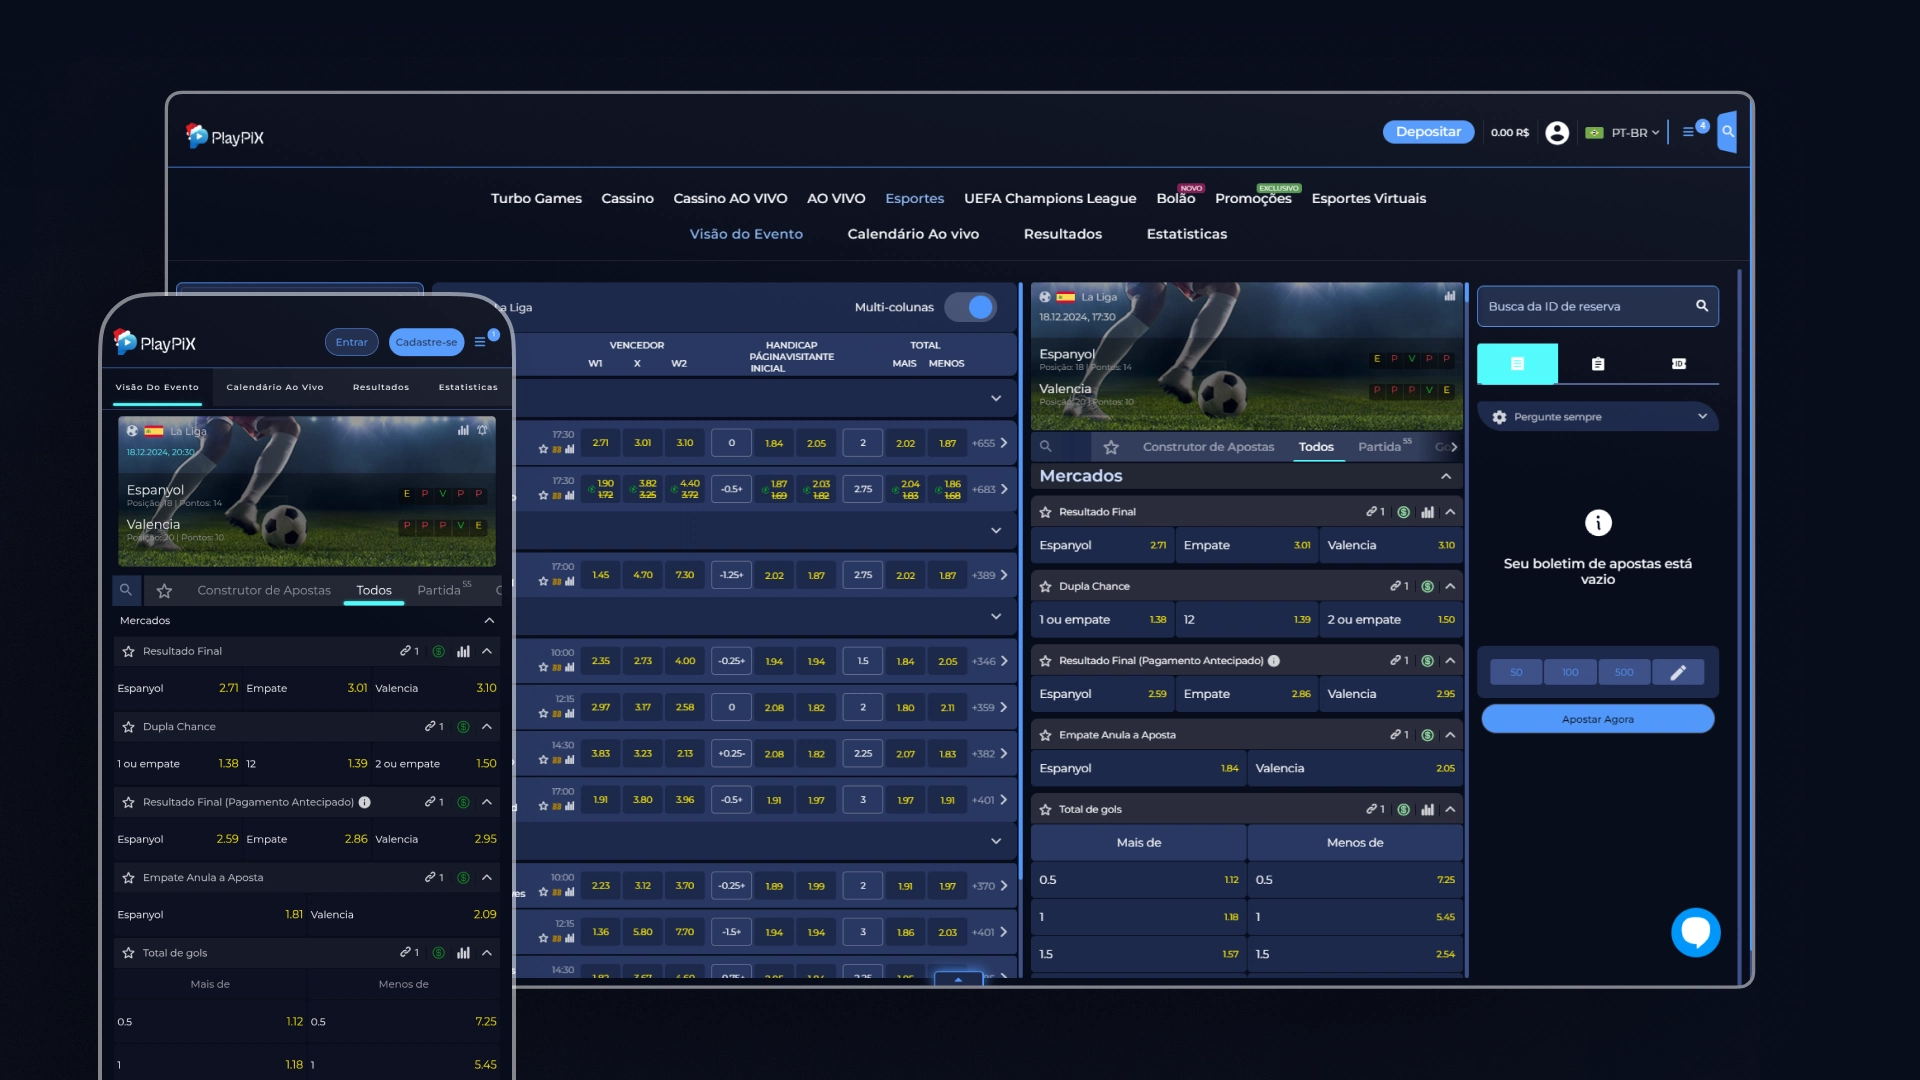Select the 100 stake preset
The image size is (1920, 1080).
point(1570,672)
